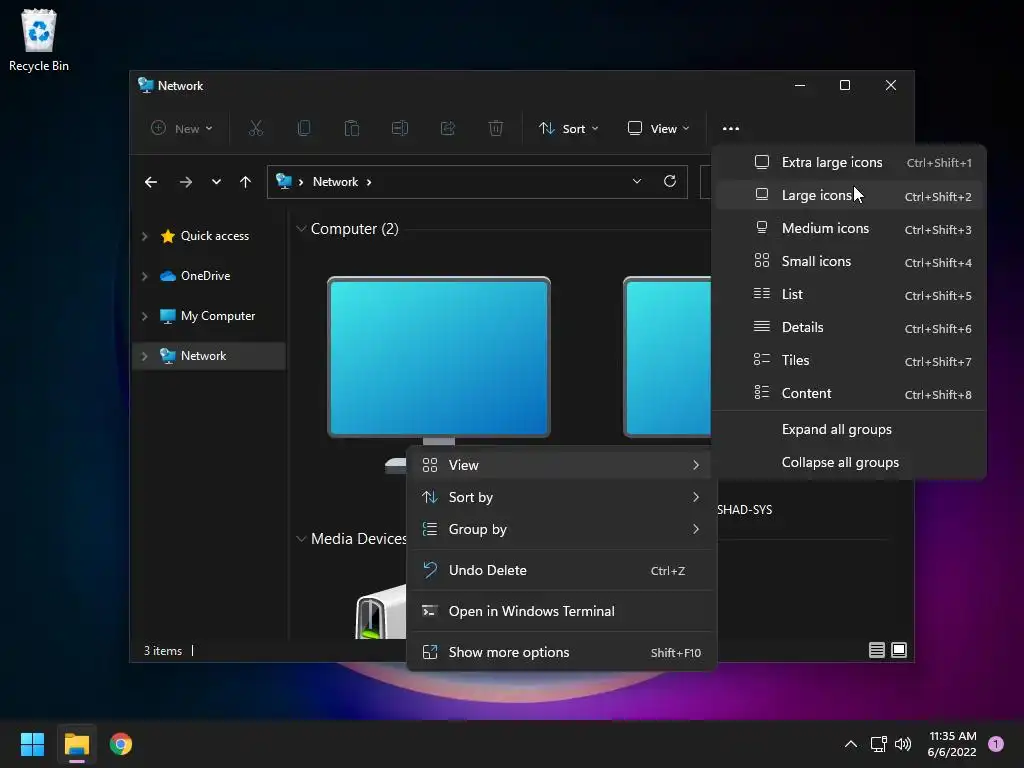1024x768 pixels.
Task: Open notification badge in taskbar corner
Action: [996, 743]
